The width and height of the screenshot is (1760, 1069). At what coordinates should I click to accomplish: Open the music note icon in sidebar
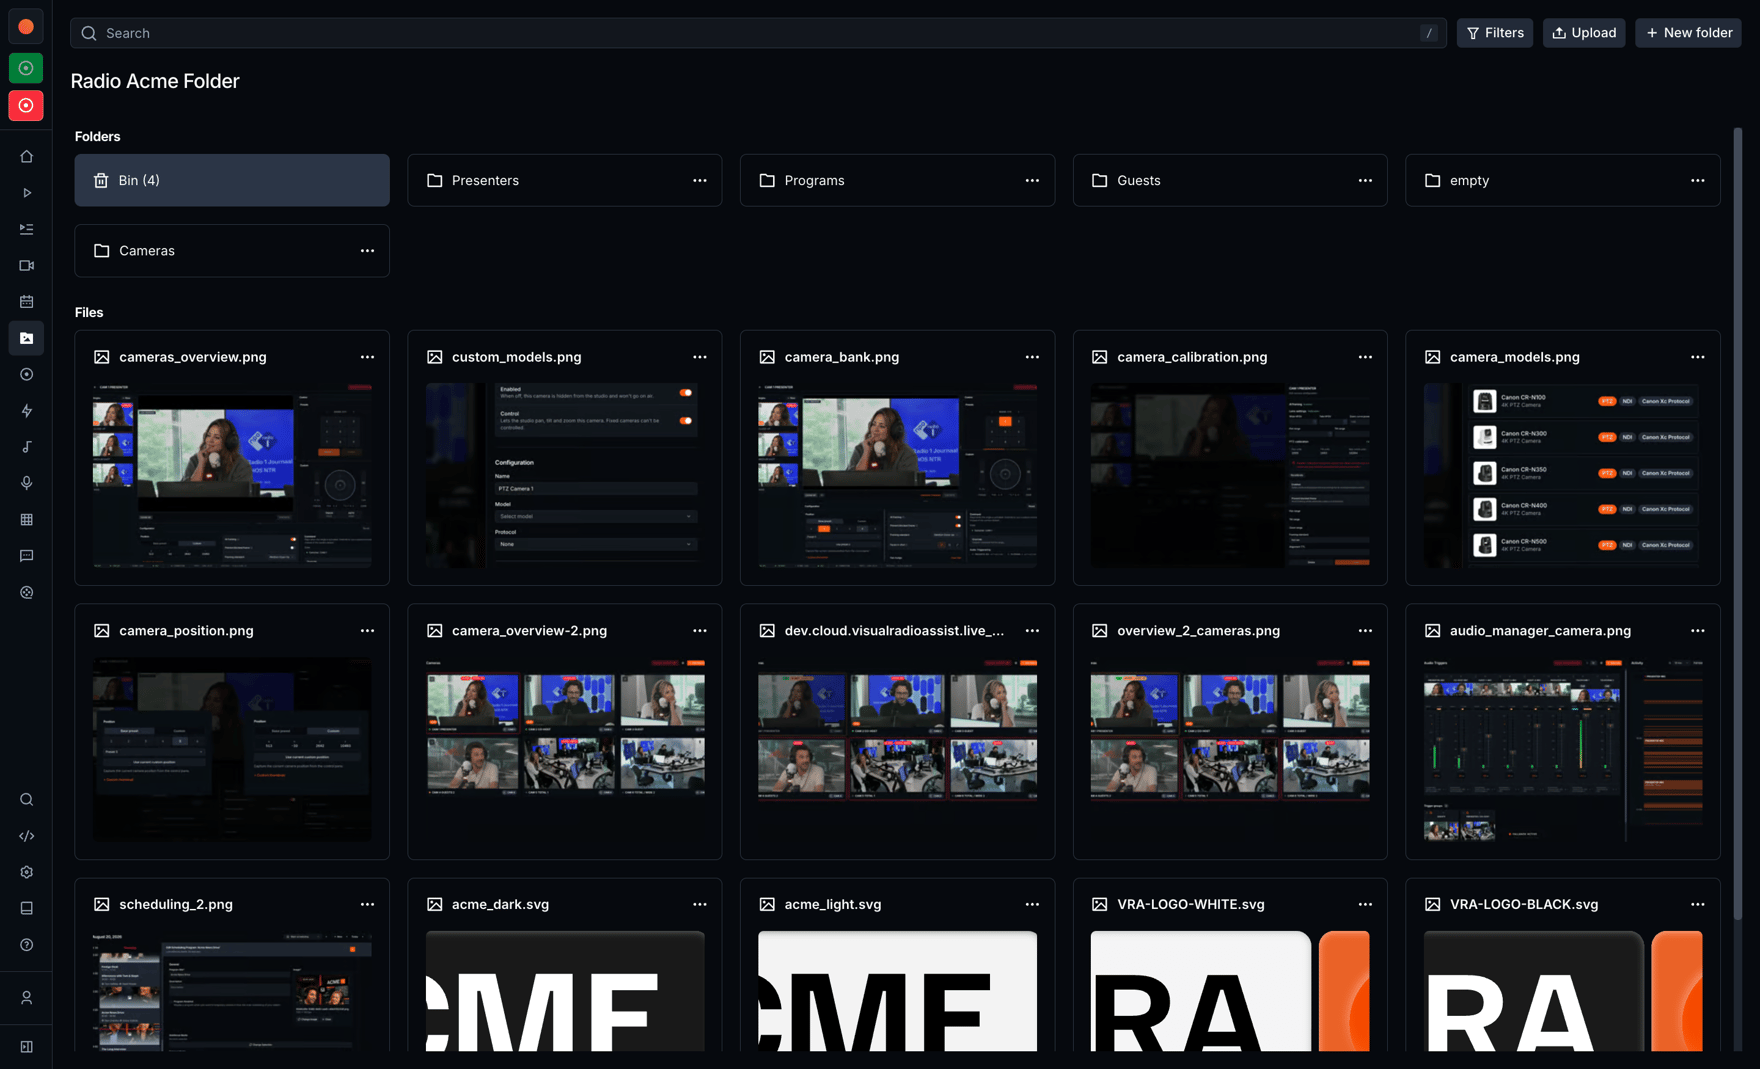pos(27,447)
